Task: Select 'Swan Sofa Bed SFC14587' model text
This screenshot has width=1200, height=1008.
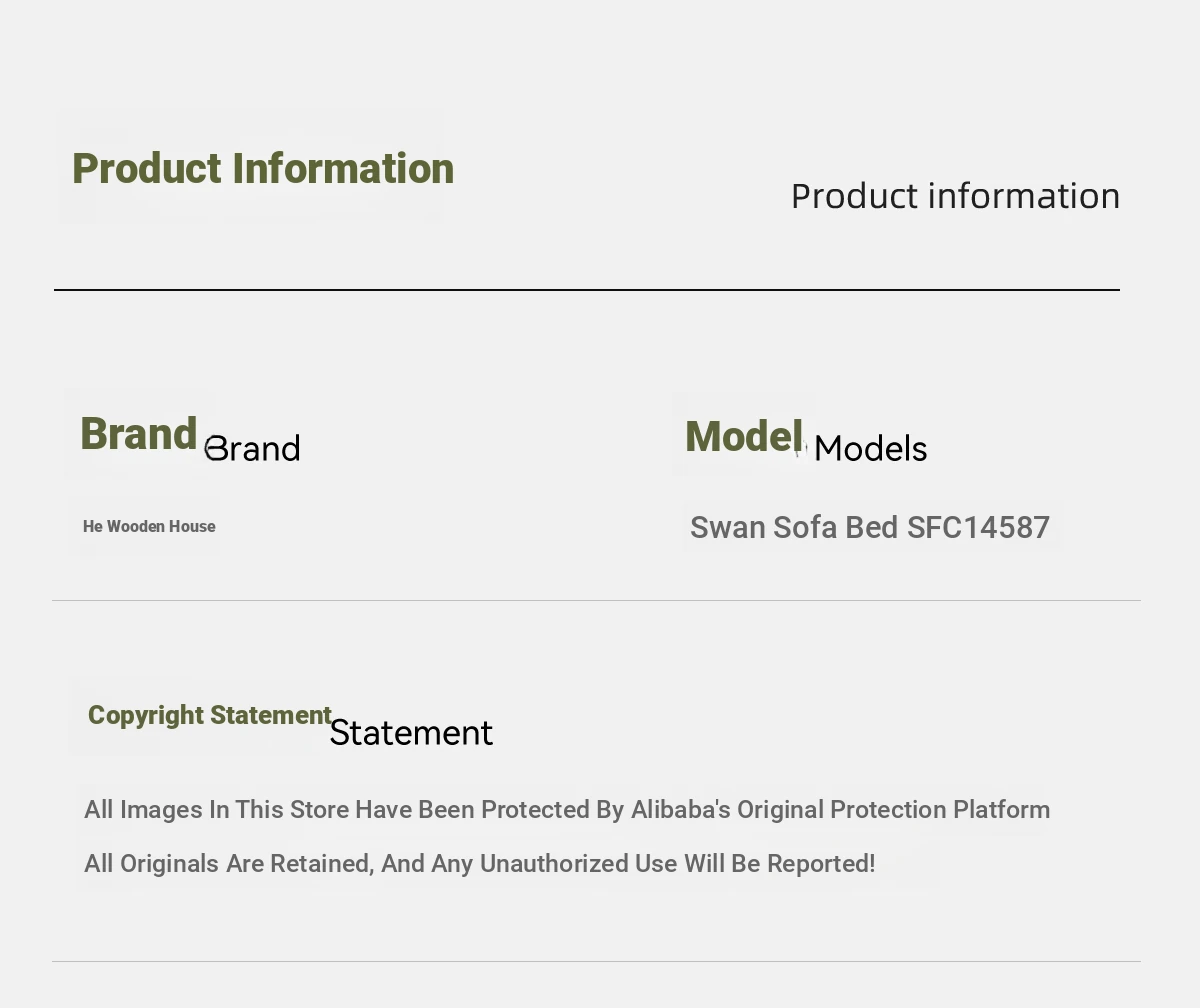Action: [x=870, y=528]
